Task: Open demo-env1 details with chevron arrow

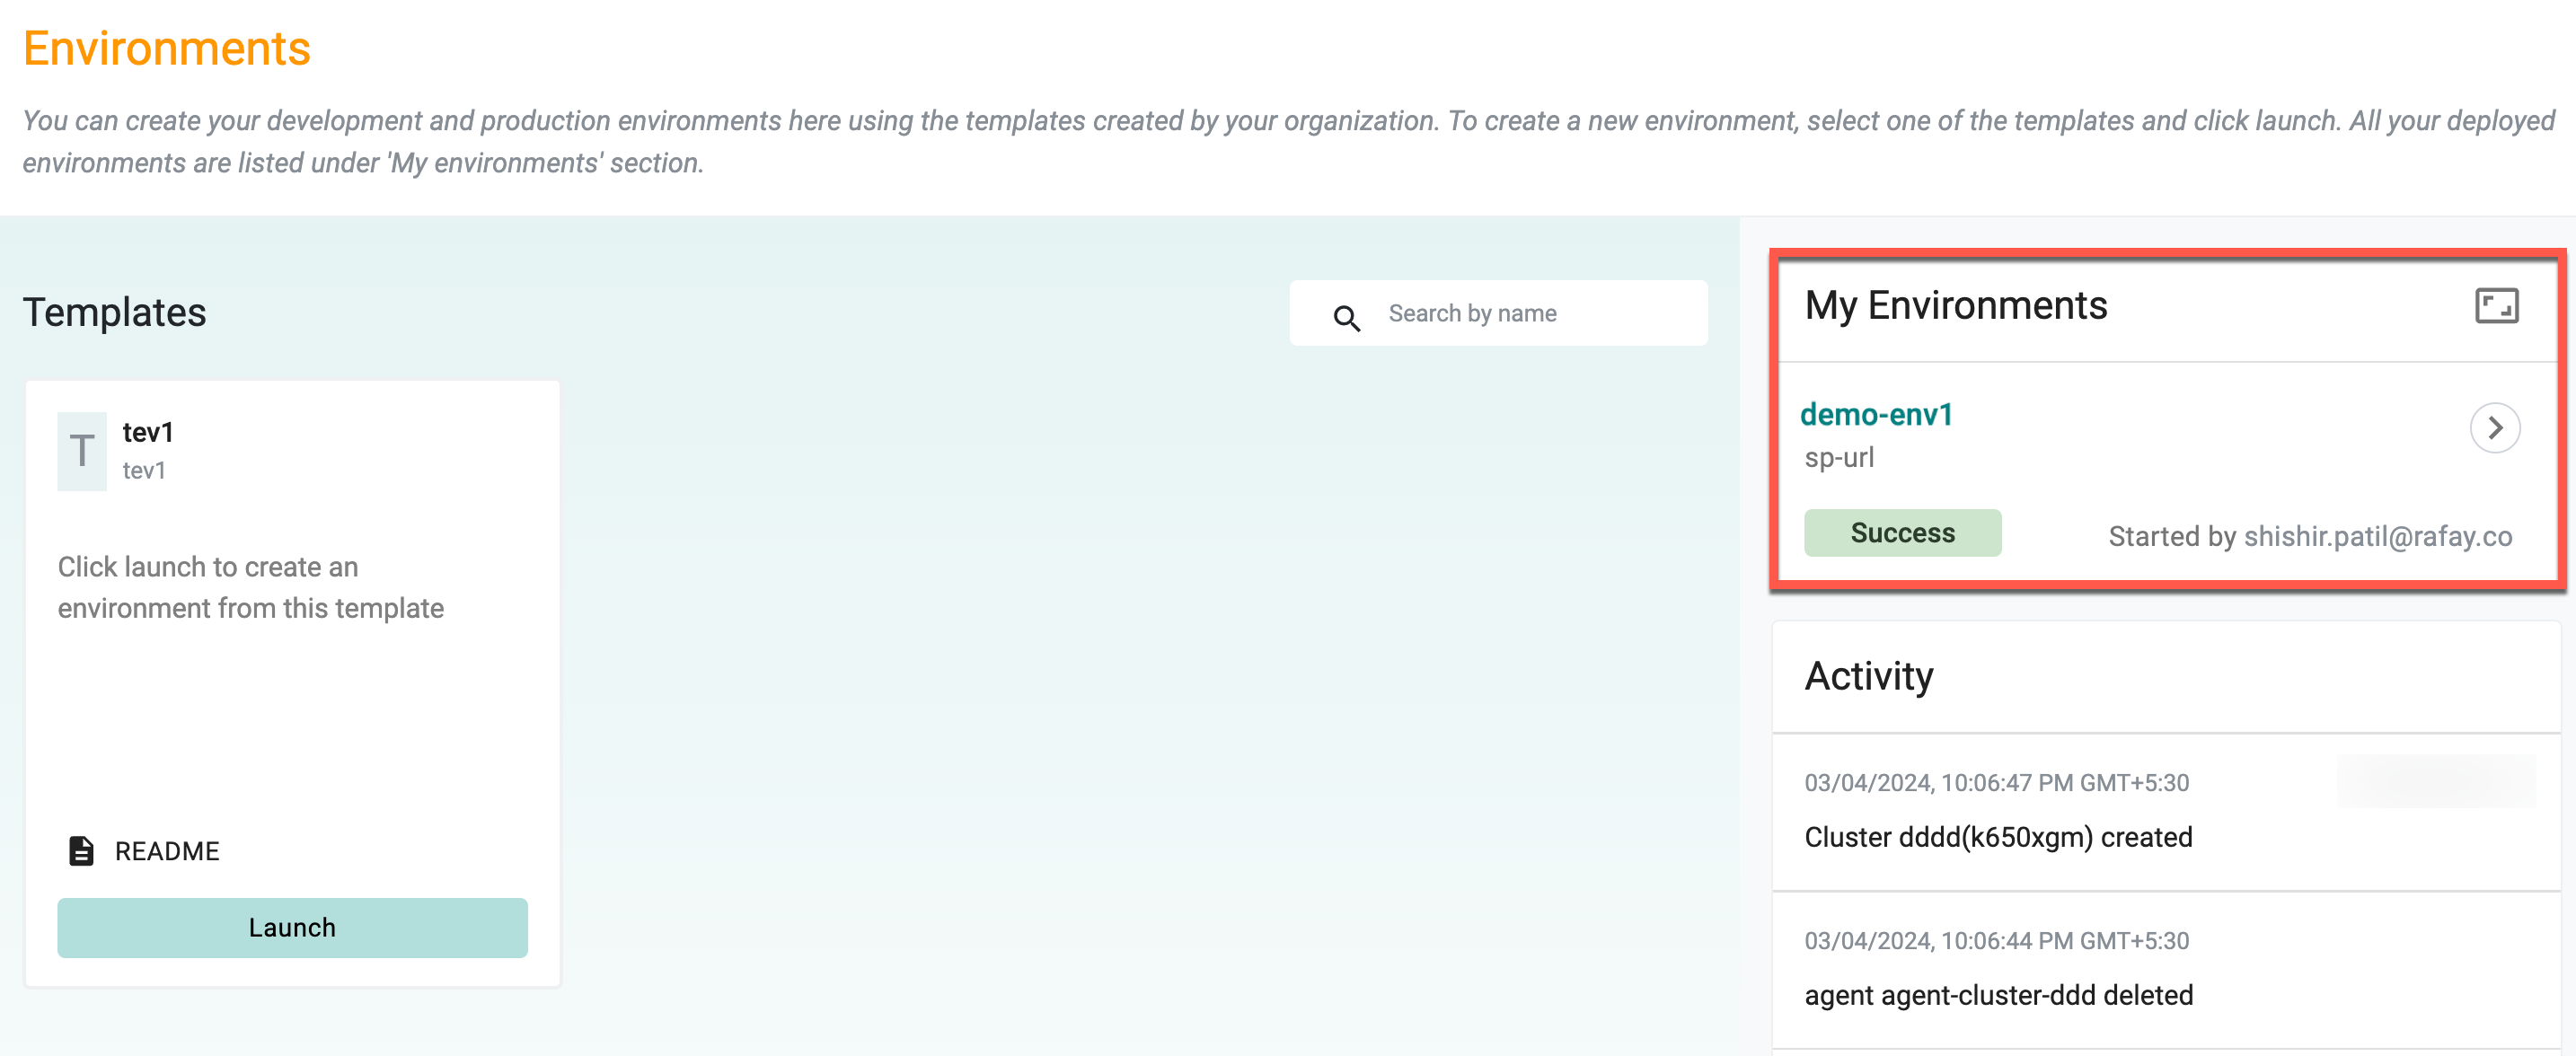Action: click(x=2495, y=428)
